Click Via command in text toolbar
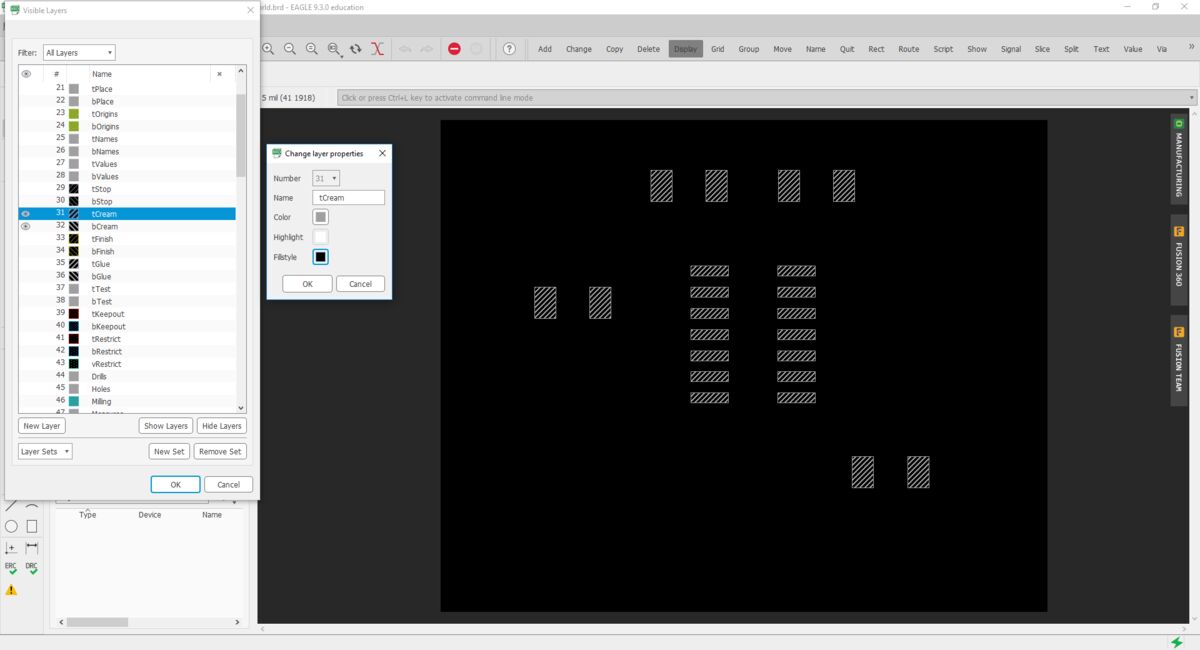Viewport: 1200px width, 650px height. [x=1162, y=49]
